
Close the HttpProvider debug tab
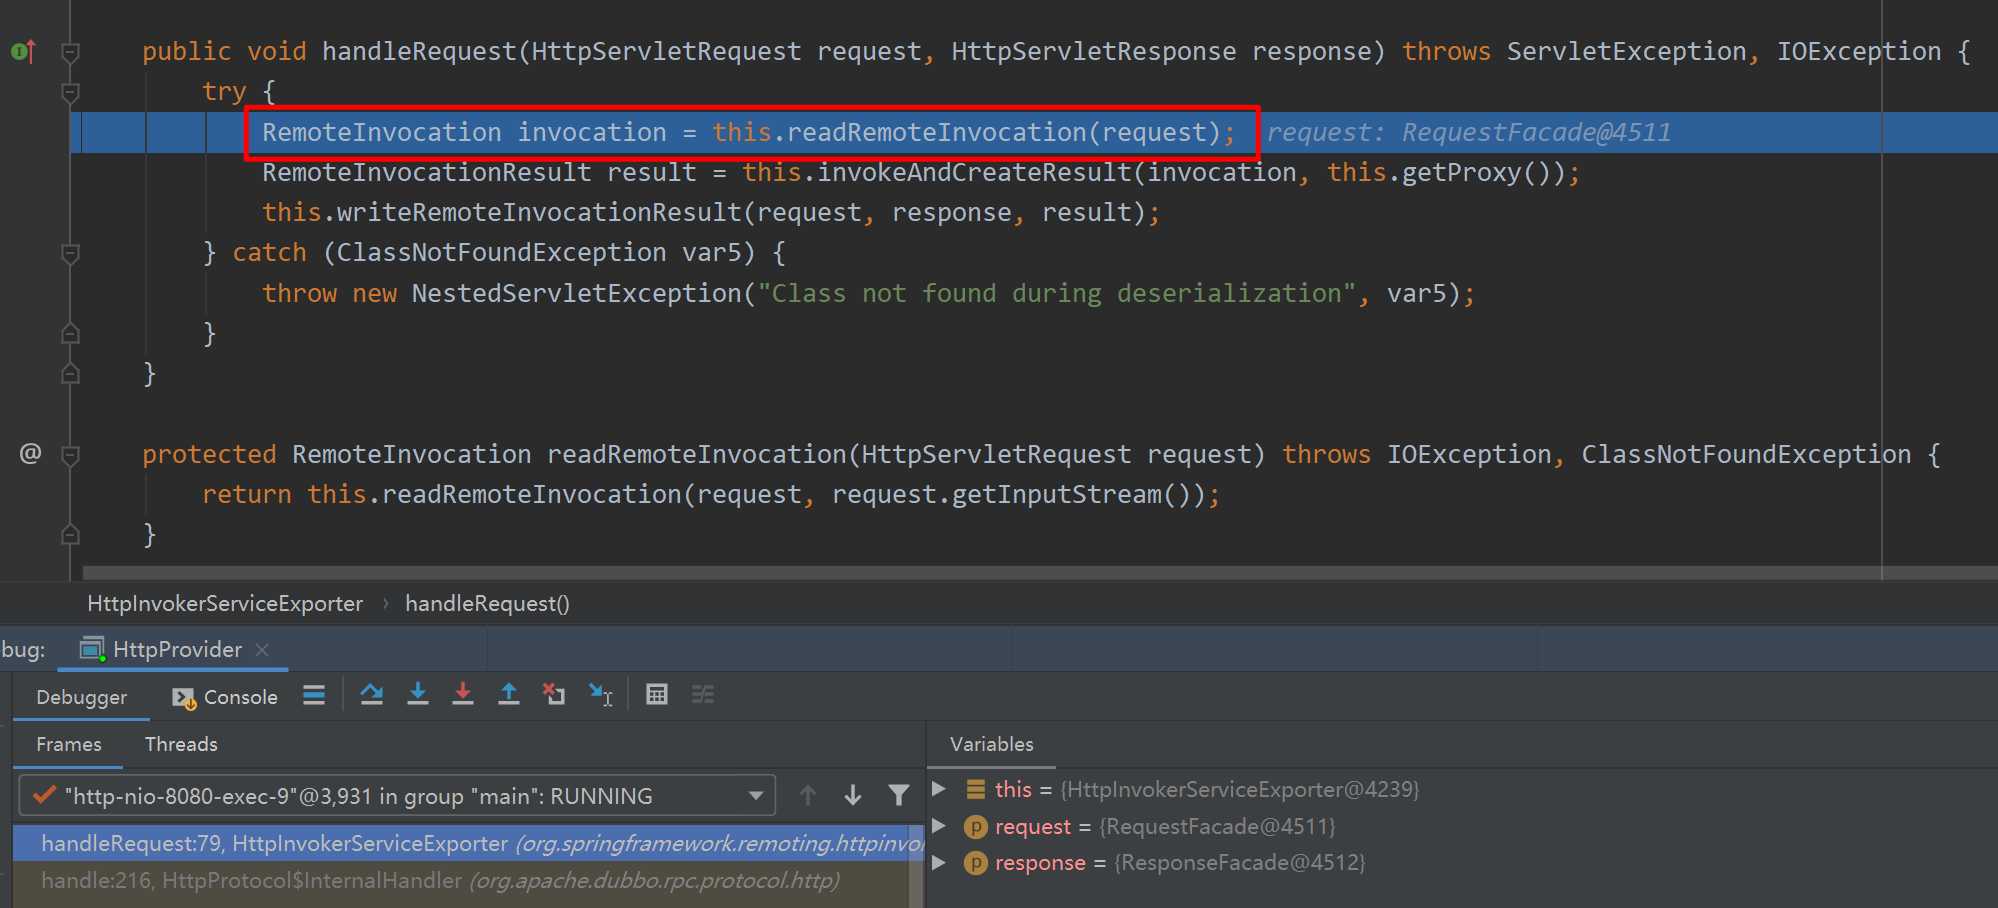[x=262, y=650]
